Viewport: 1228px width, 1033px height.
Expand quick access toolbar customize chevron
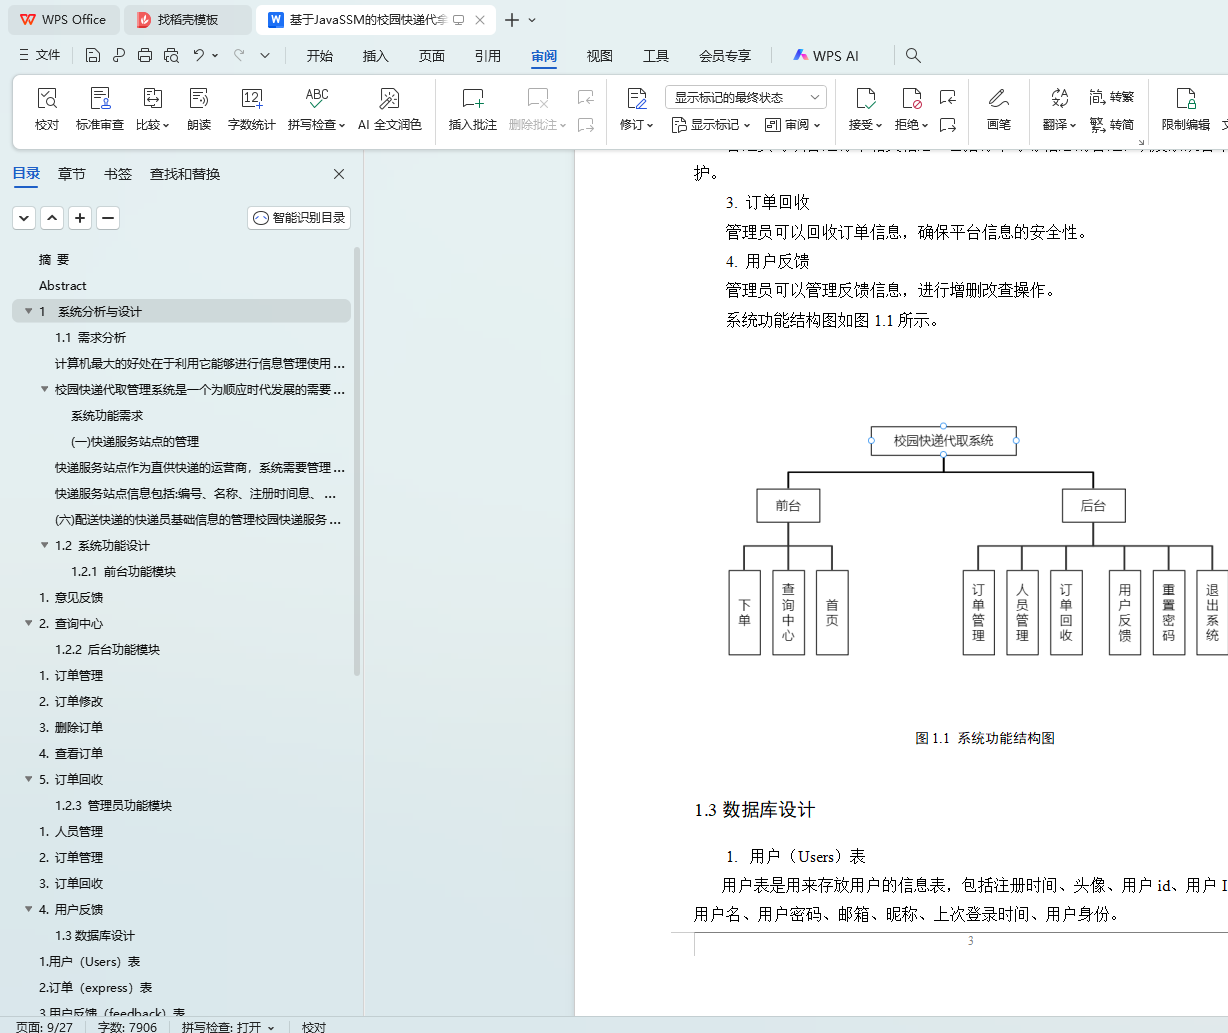tap(265, 55)
